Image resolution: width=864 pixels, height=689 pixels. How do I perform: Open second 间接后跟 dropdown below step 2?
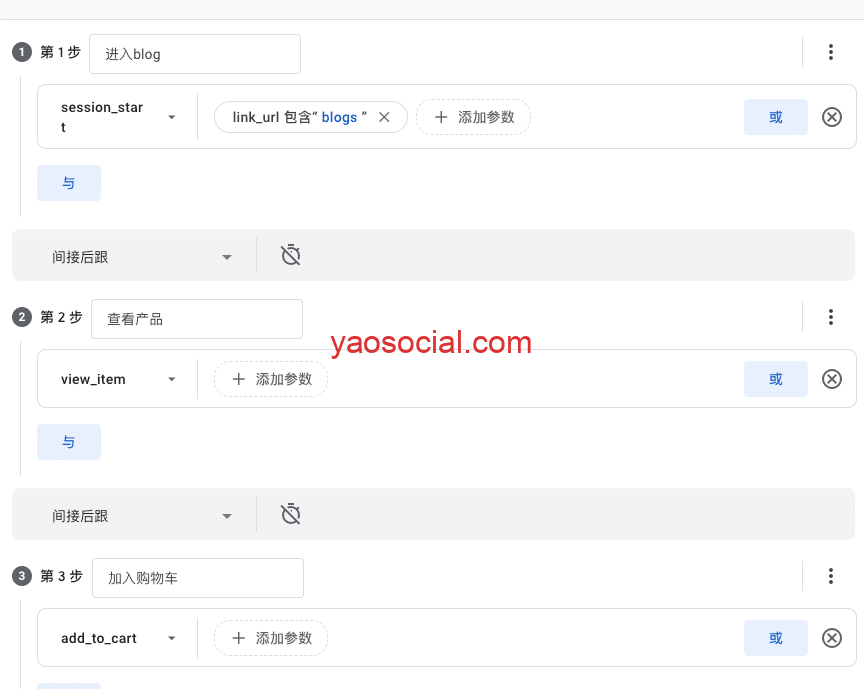coord(141,516)
